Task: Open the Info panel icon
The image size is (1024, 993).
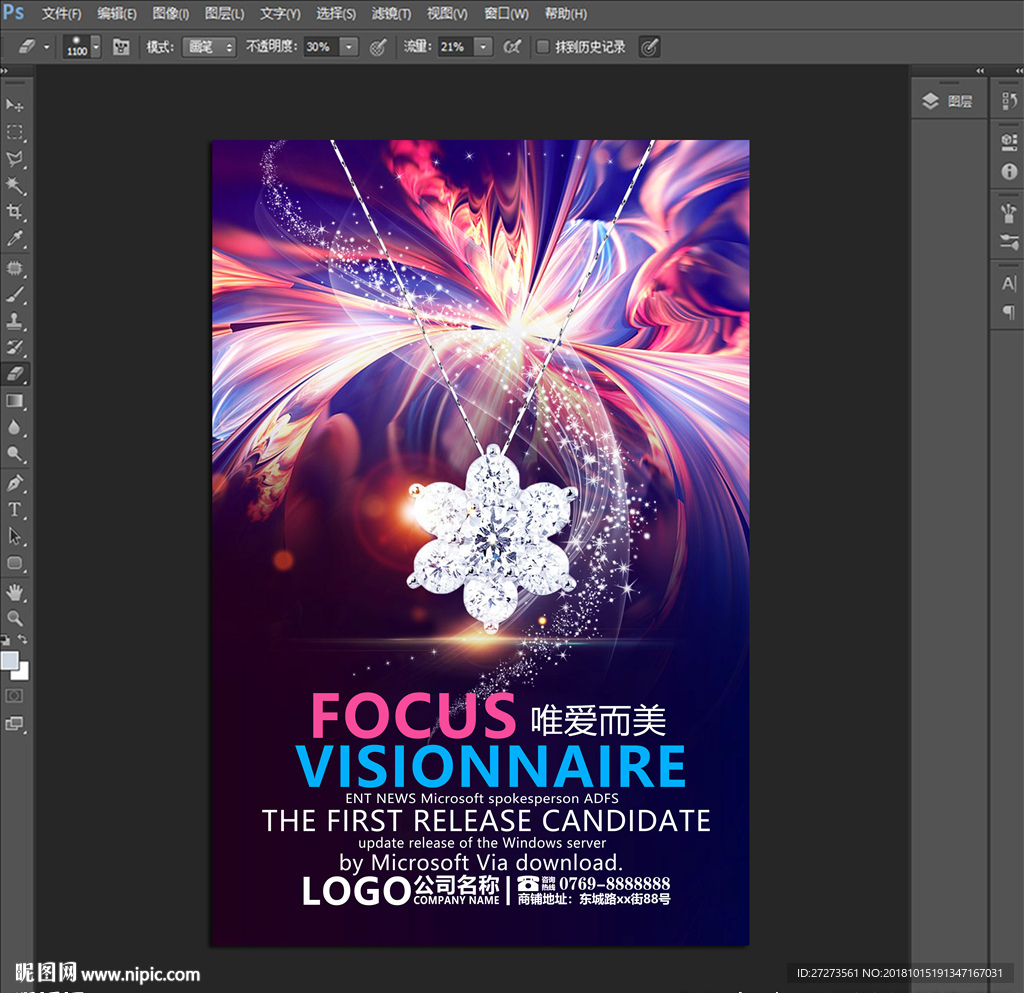Action: click(1009, 171)
